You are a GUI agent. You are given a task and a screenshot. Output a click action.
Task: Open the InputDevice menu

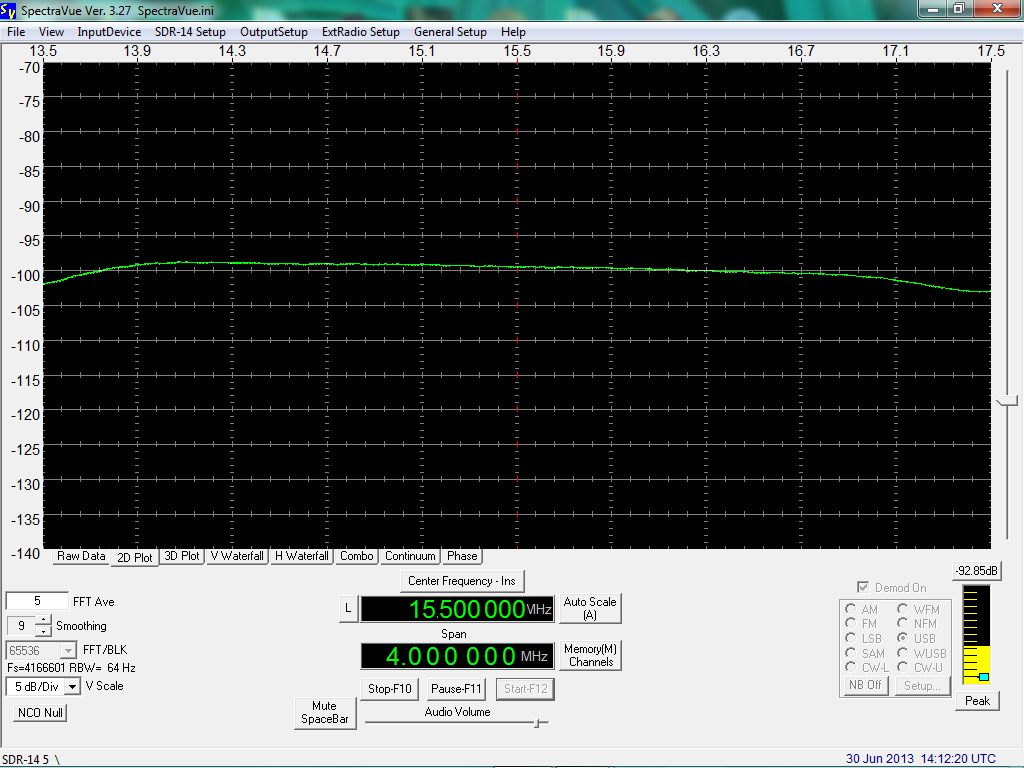[x=109, y=32]
